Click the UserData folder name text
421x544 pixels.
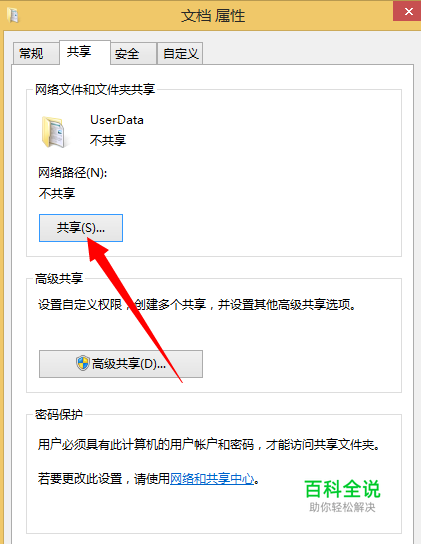point(117,120)
